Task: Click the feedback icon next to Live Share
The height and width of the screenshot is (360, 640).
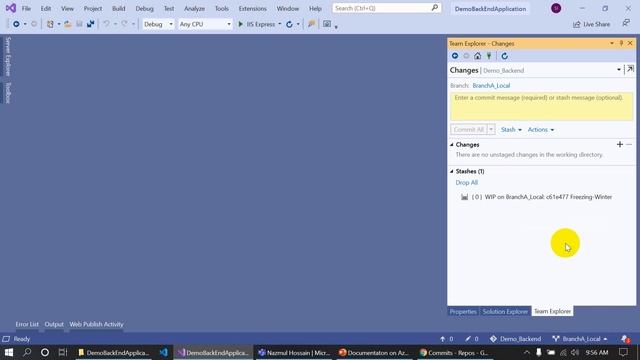Action: [626, 24]
